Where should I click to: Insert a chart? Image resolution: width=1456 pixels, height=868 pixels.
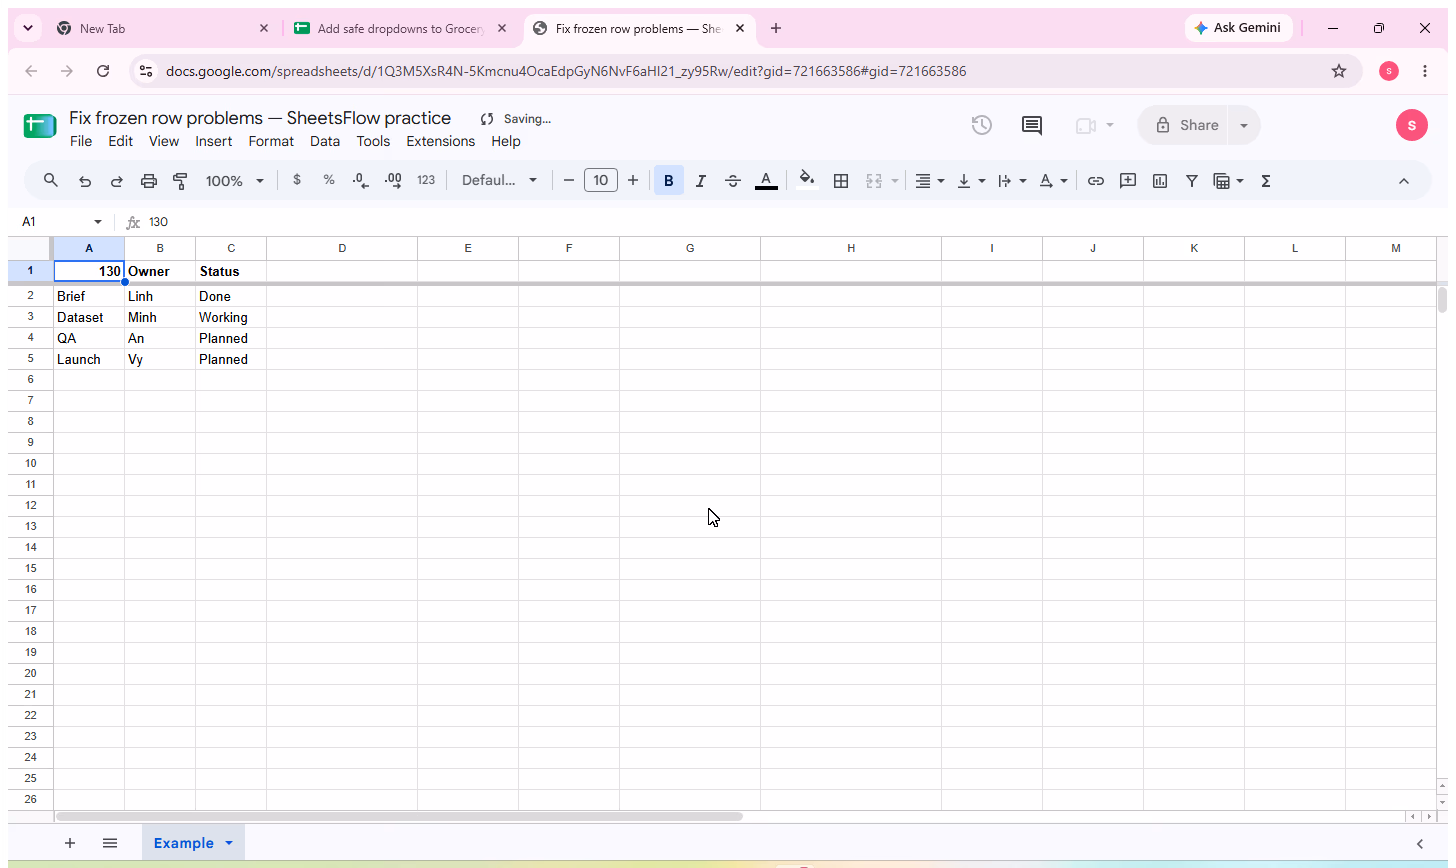click(1160, 181)
